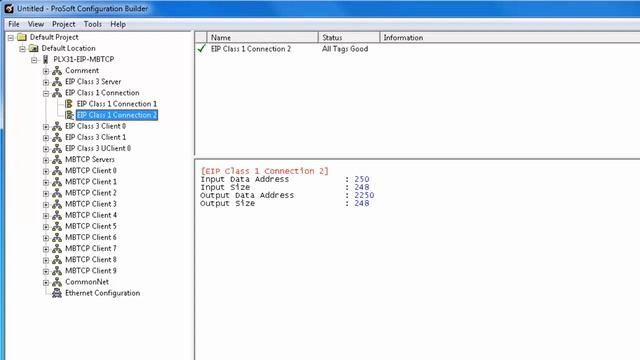Open the Tools menu

(x=93, y=24)
